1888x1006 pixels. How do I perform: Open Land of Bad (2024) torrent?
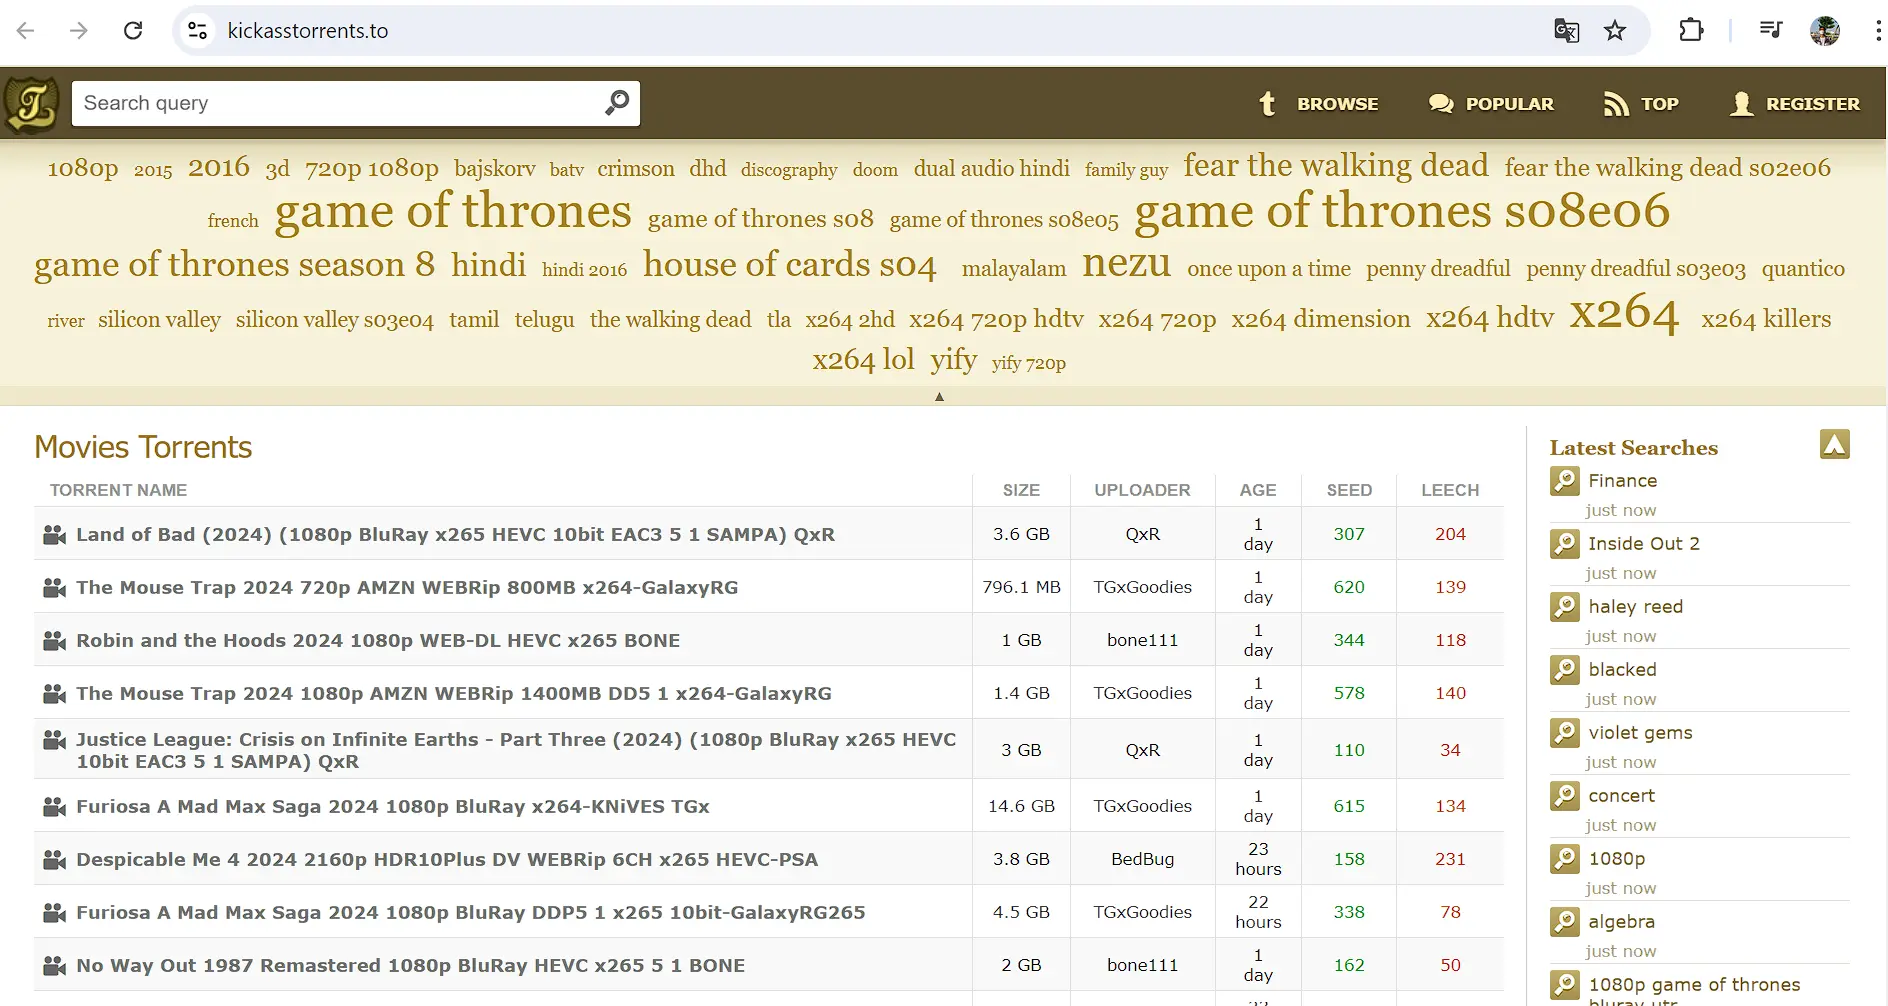tap(455, 535)
